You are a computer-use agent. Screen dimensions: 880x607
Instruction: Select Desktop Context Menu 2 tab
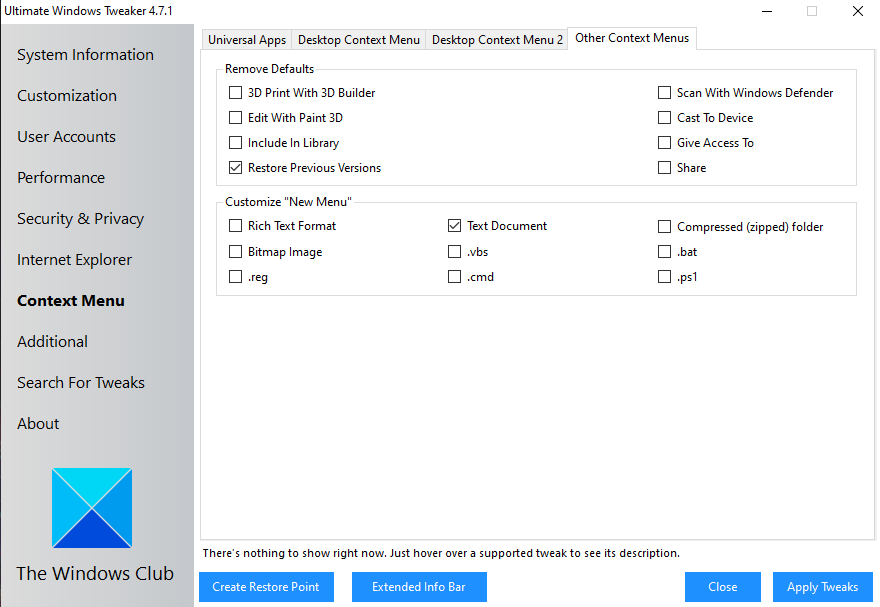tap(497, 40)
